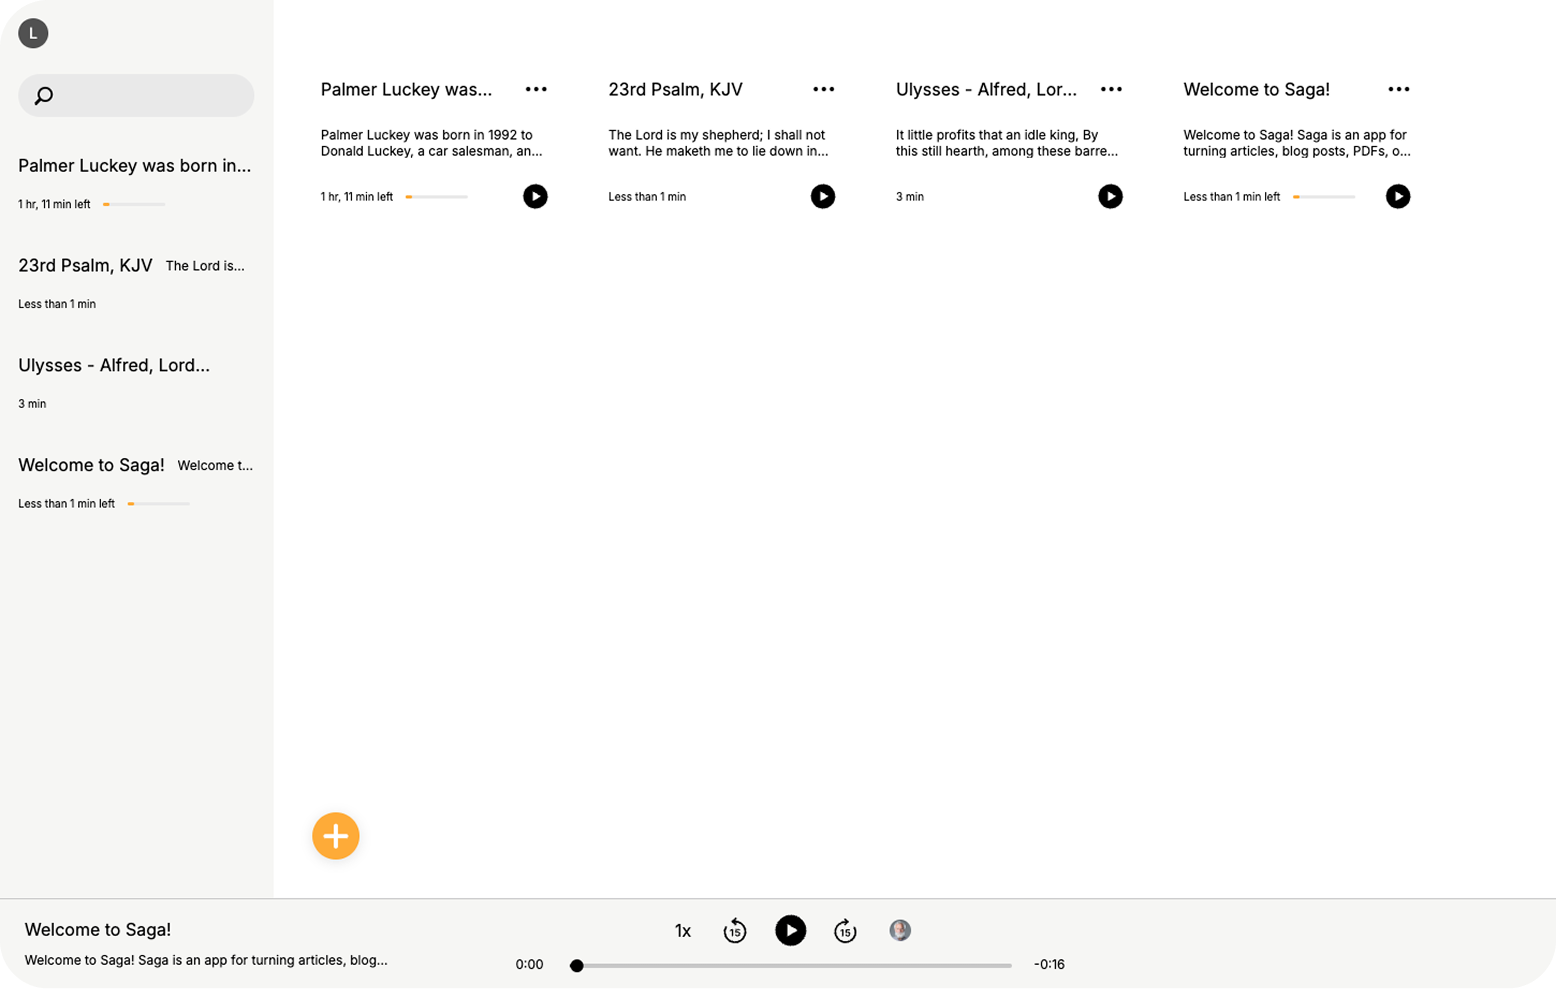Click 'It little profits that an idle king' excerpt
This screenshot has width=1556, height=989.
pos(1006,143)
